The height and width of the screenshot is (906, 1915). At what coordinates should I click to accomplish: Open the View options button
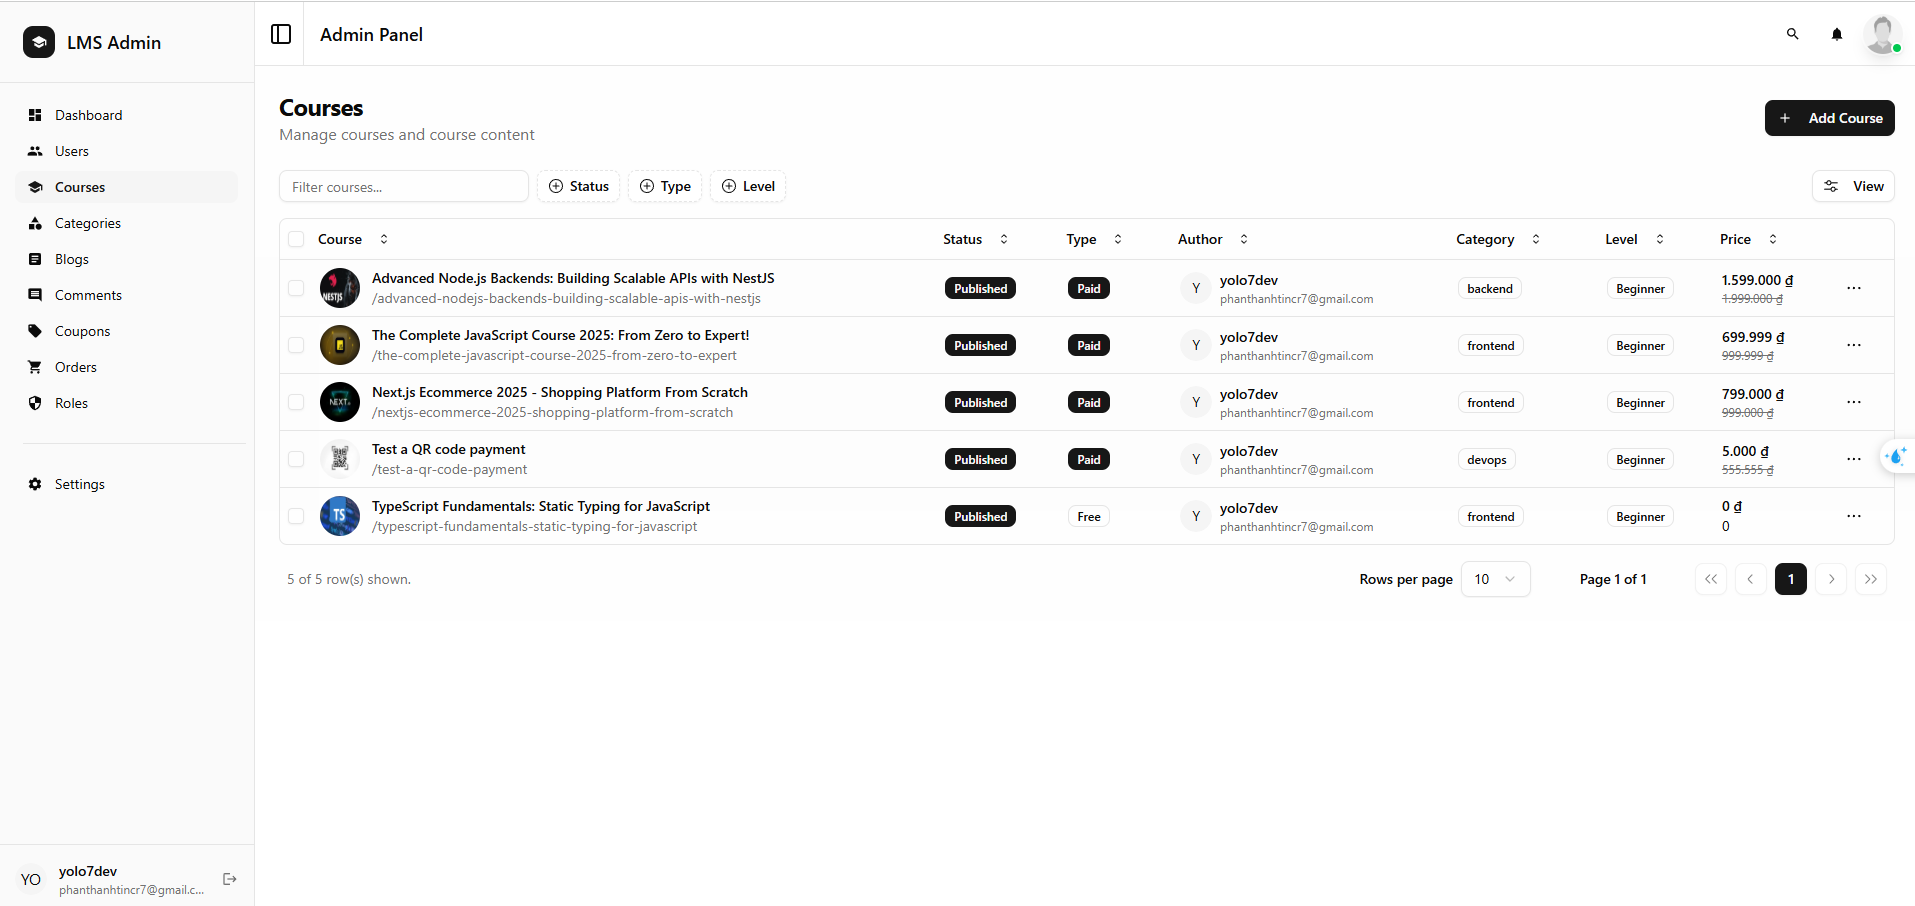[1853, 186]
